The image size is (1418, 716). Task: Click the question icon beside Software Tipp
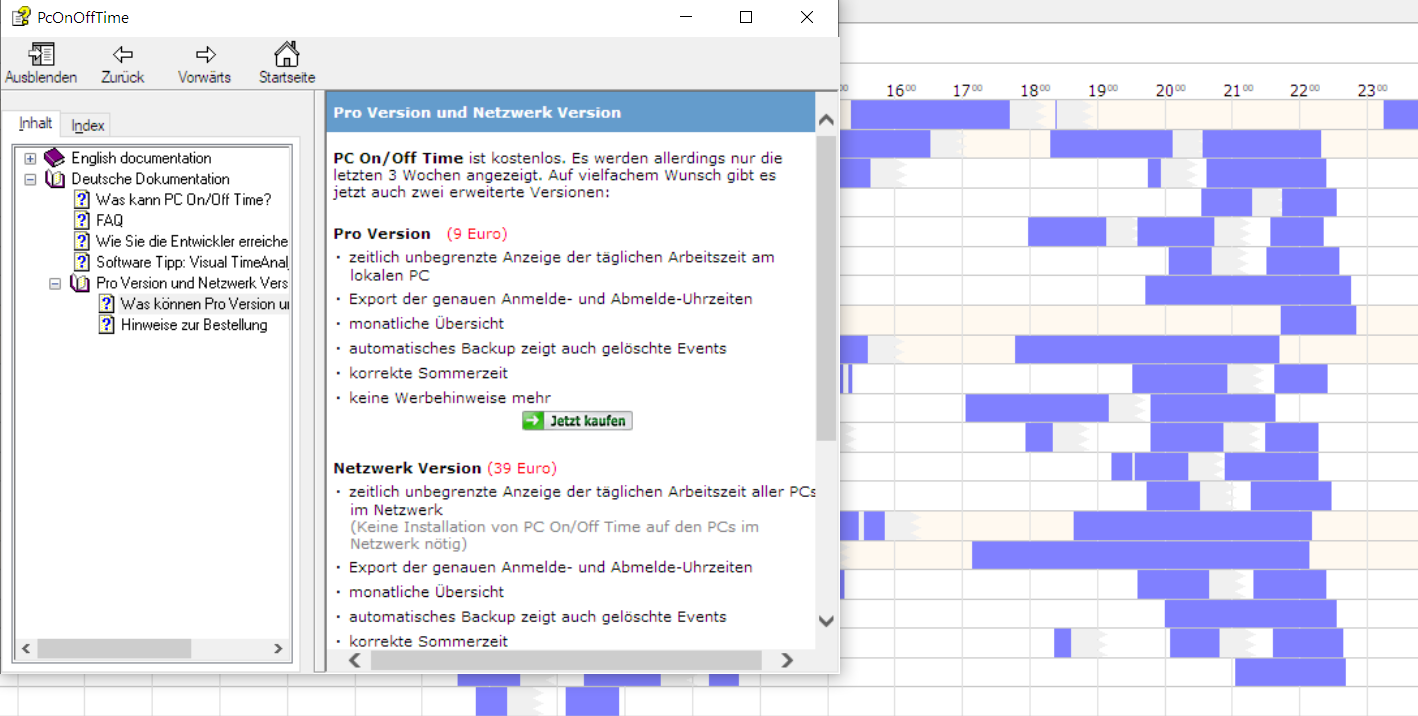82,263
